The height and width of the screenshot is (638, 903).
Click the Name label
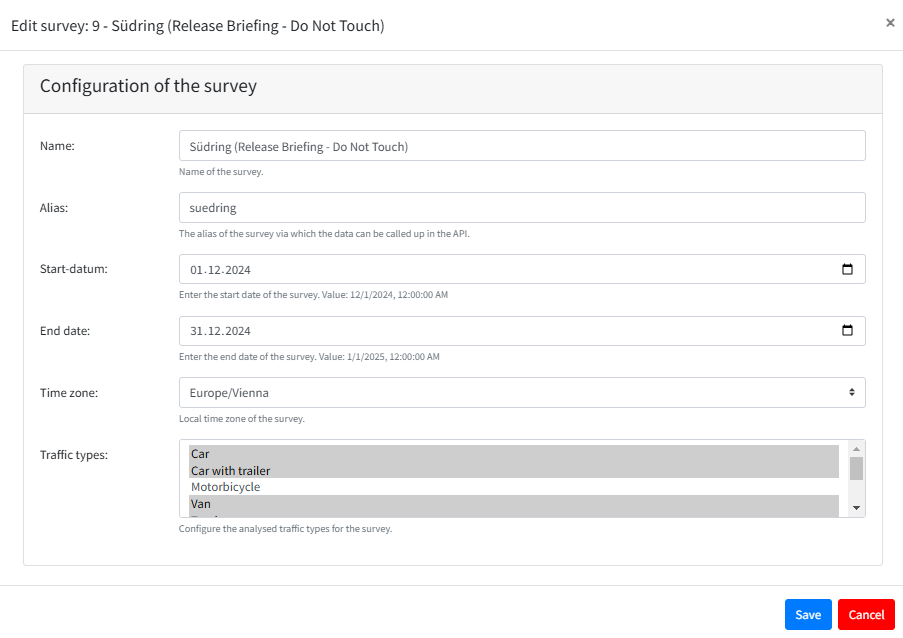pos(57,146)
